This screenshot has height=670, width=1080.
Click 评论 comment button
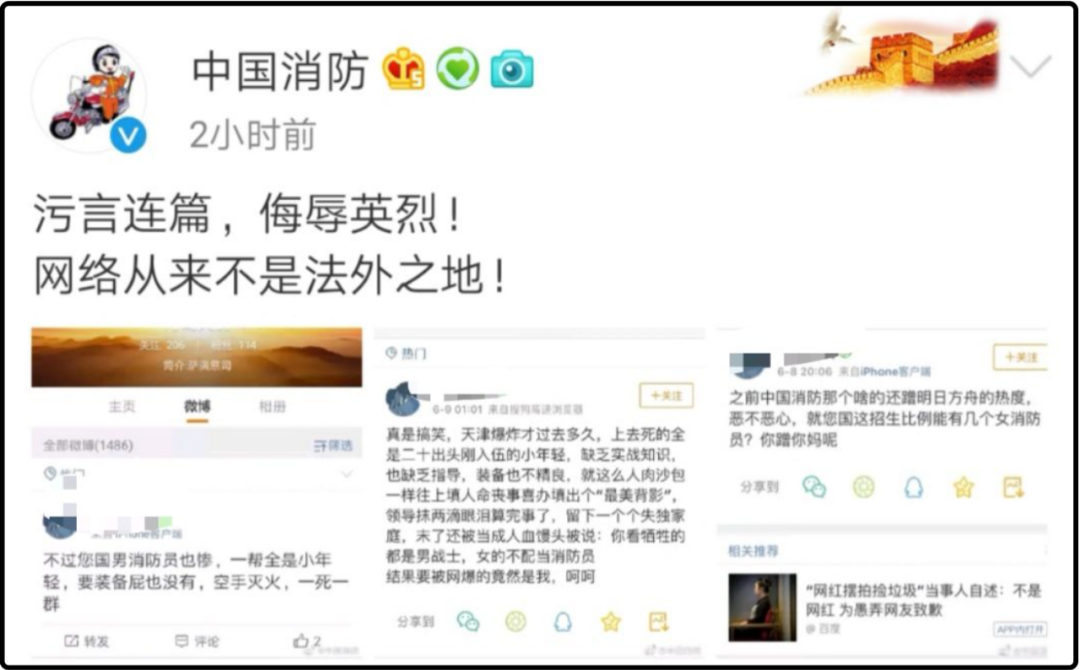tap(197, 641)
